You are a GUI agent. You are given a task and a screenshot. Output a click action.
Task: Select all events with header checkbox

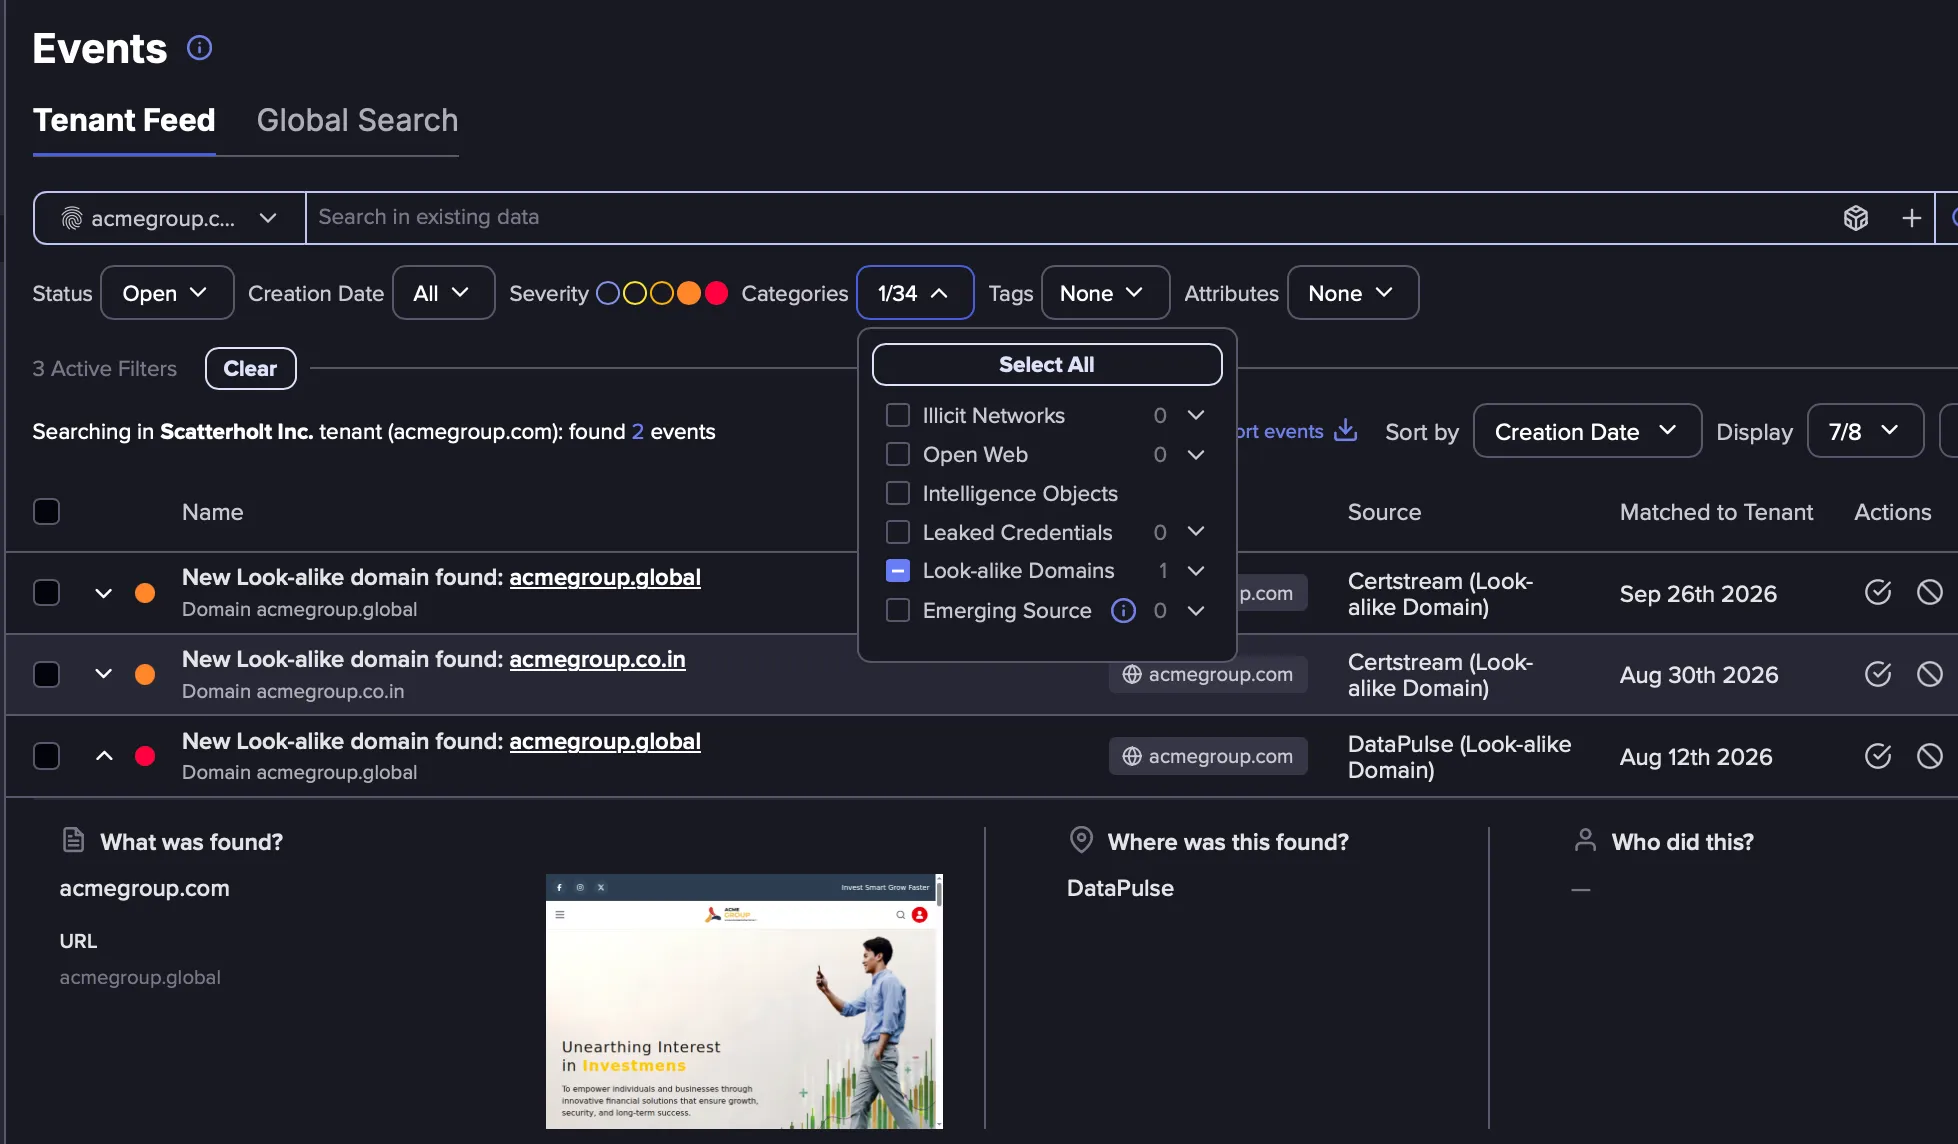(46, 511)
